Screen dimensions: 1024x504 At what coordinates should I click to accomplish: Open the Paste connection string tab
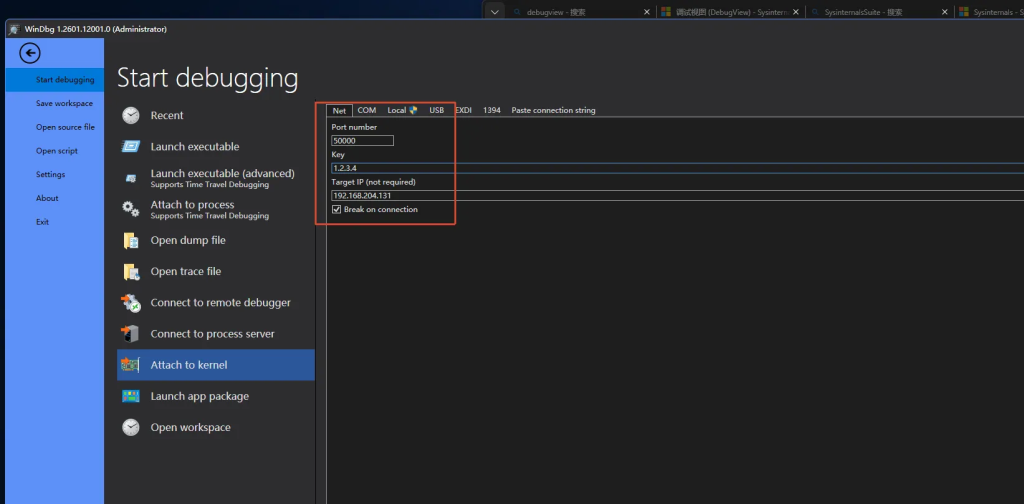coord(553,110)
